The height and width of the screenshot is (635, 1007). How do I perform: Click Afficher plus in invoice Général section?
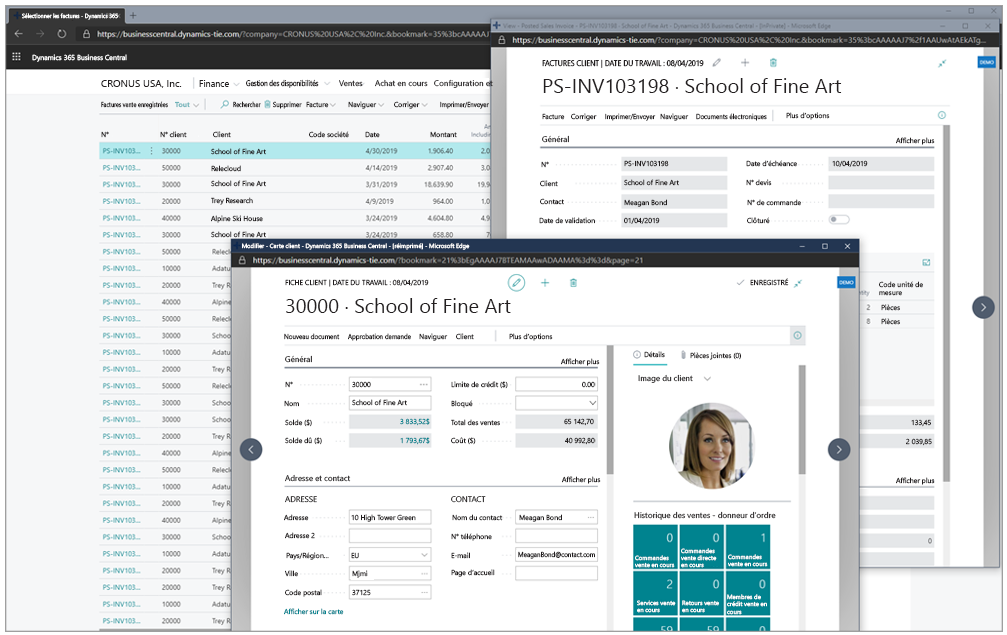pyautogui.click(x=915, y=141)
